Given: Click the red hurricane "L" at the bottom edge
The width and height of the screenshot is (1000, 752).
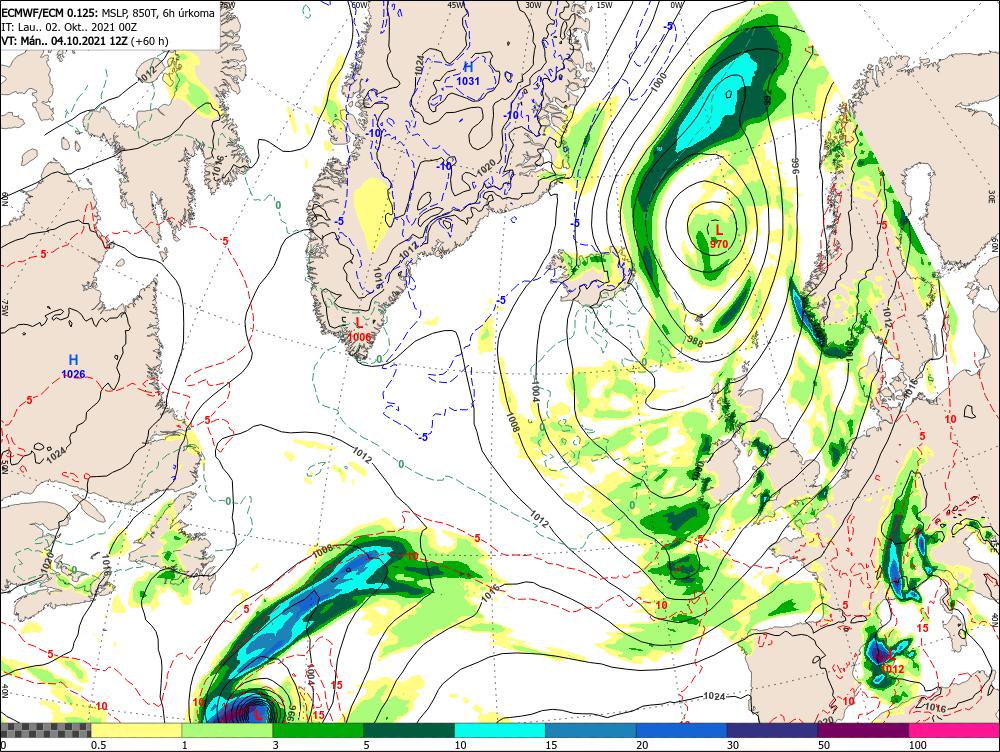Looking at the screenshot, I should click(x=258, y=715).
